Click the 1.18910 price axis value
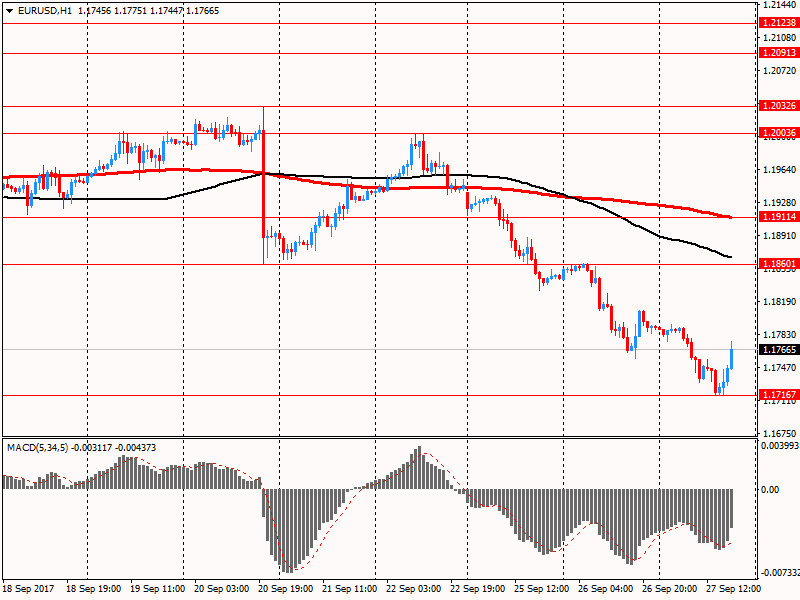Image resolution: width=800 pixels, height=600 pixels. click(780, 236)
